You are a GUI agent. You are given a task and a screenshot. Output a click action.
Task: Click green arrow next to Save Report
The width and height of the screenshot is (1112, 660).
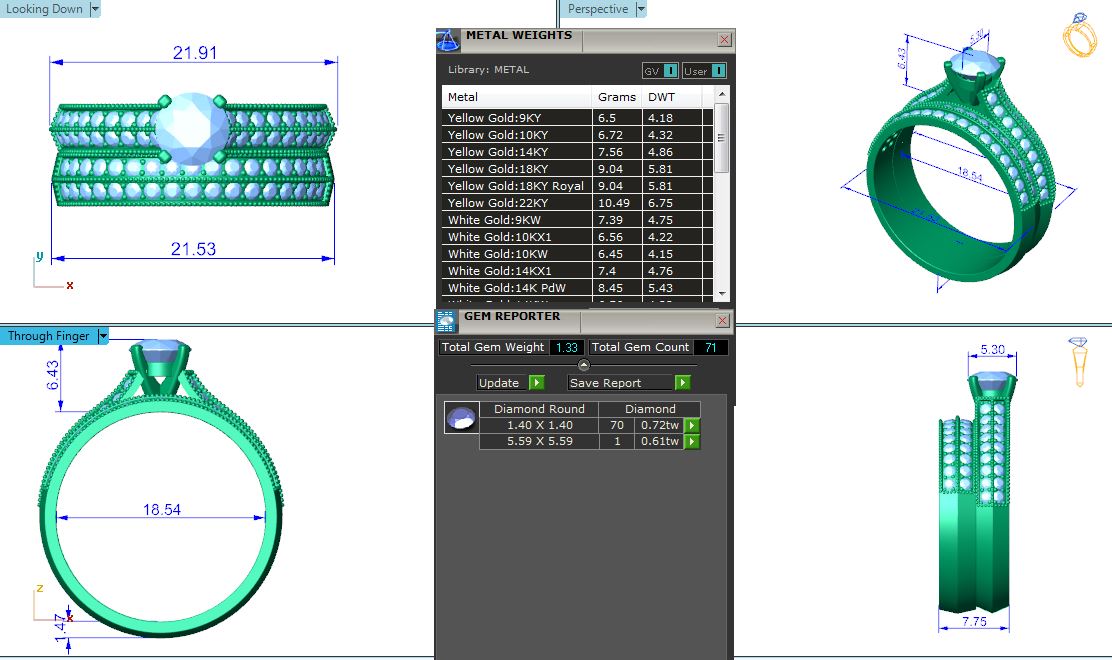click(682, 383)
